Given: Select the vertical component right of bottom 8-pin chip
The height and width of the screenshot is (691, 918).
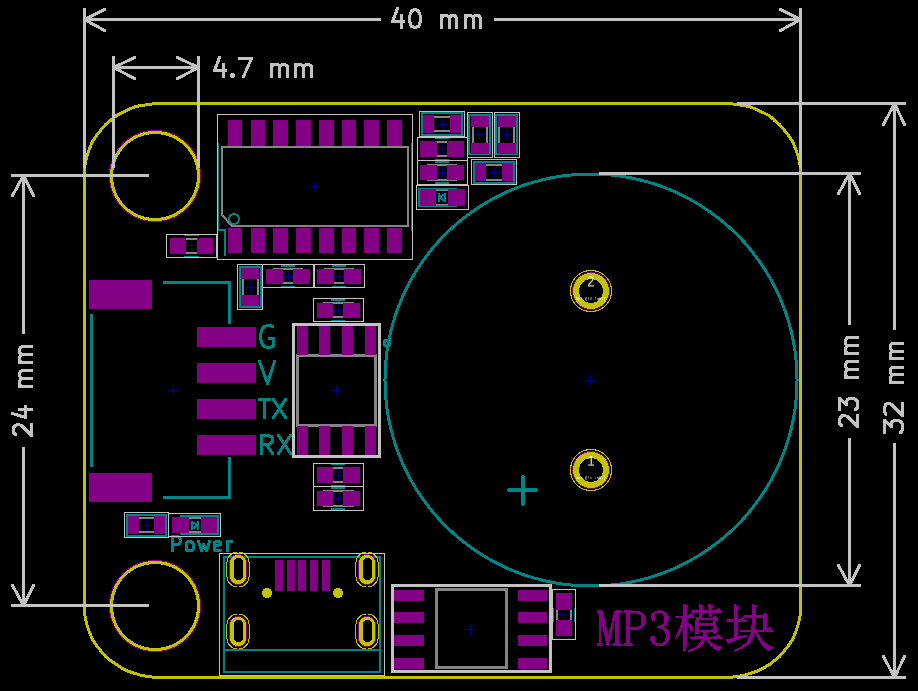Looking at the screenshot, I should (x=564, y=614).
